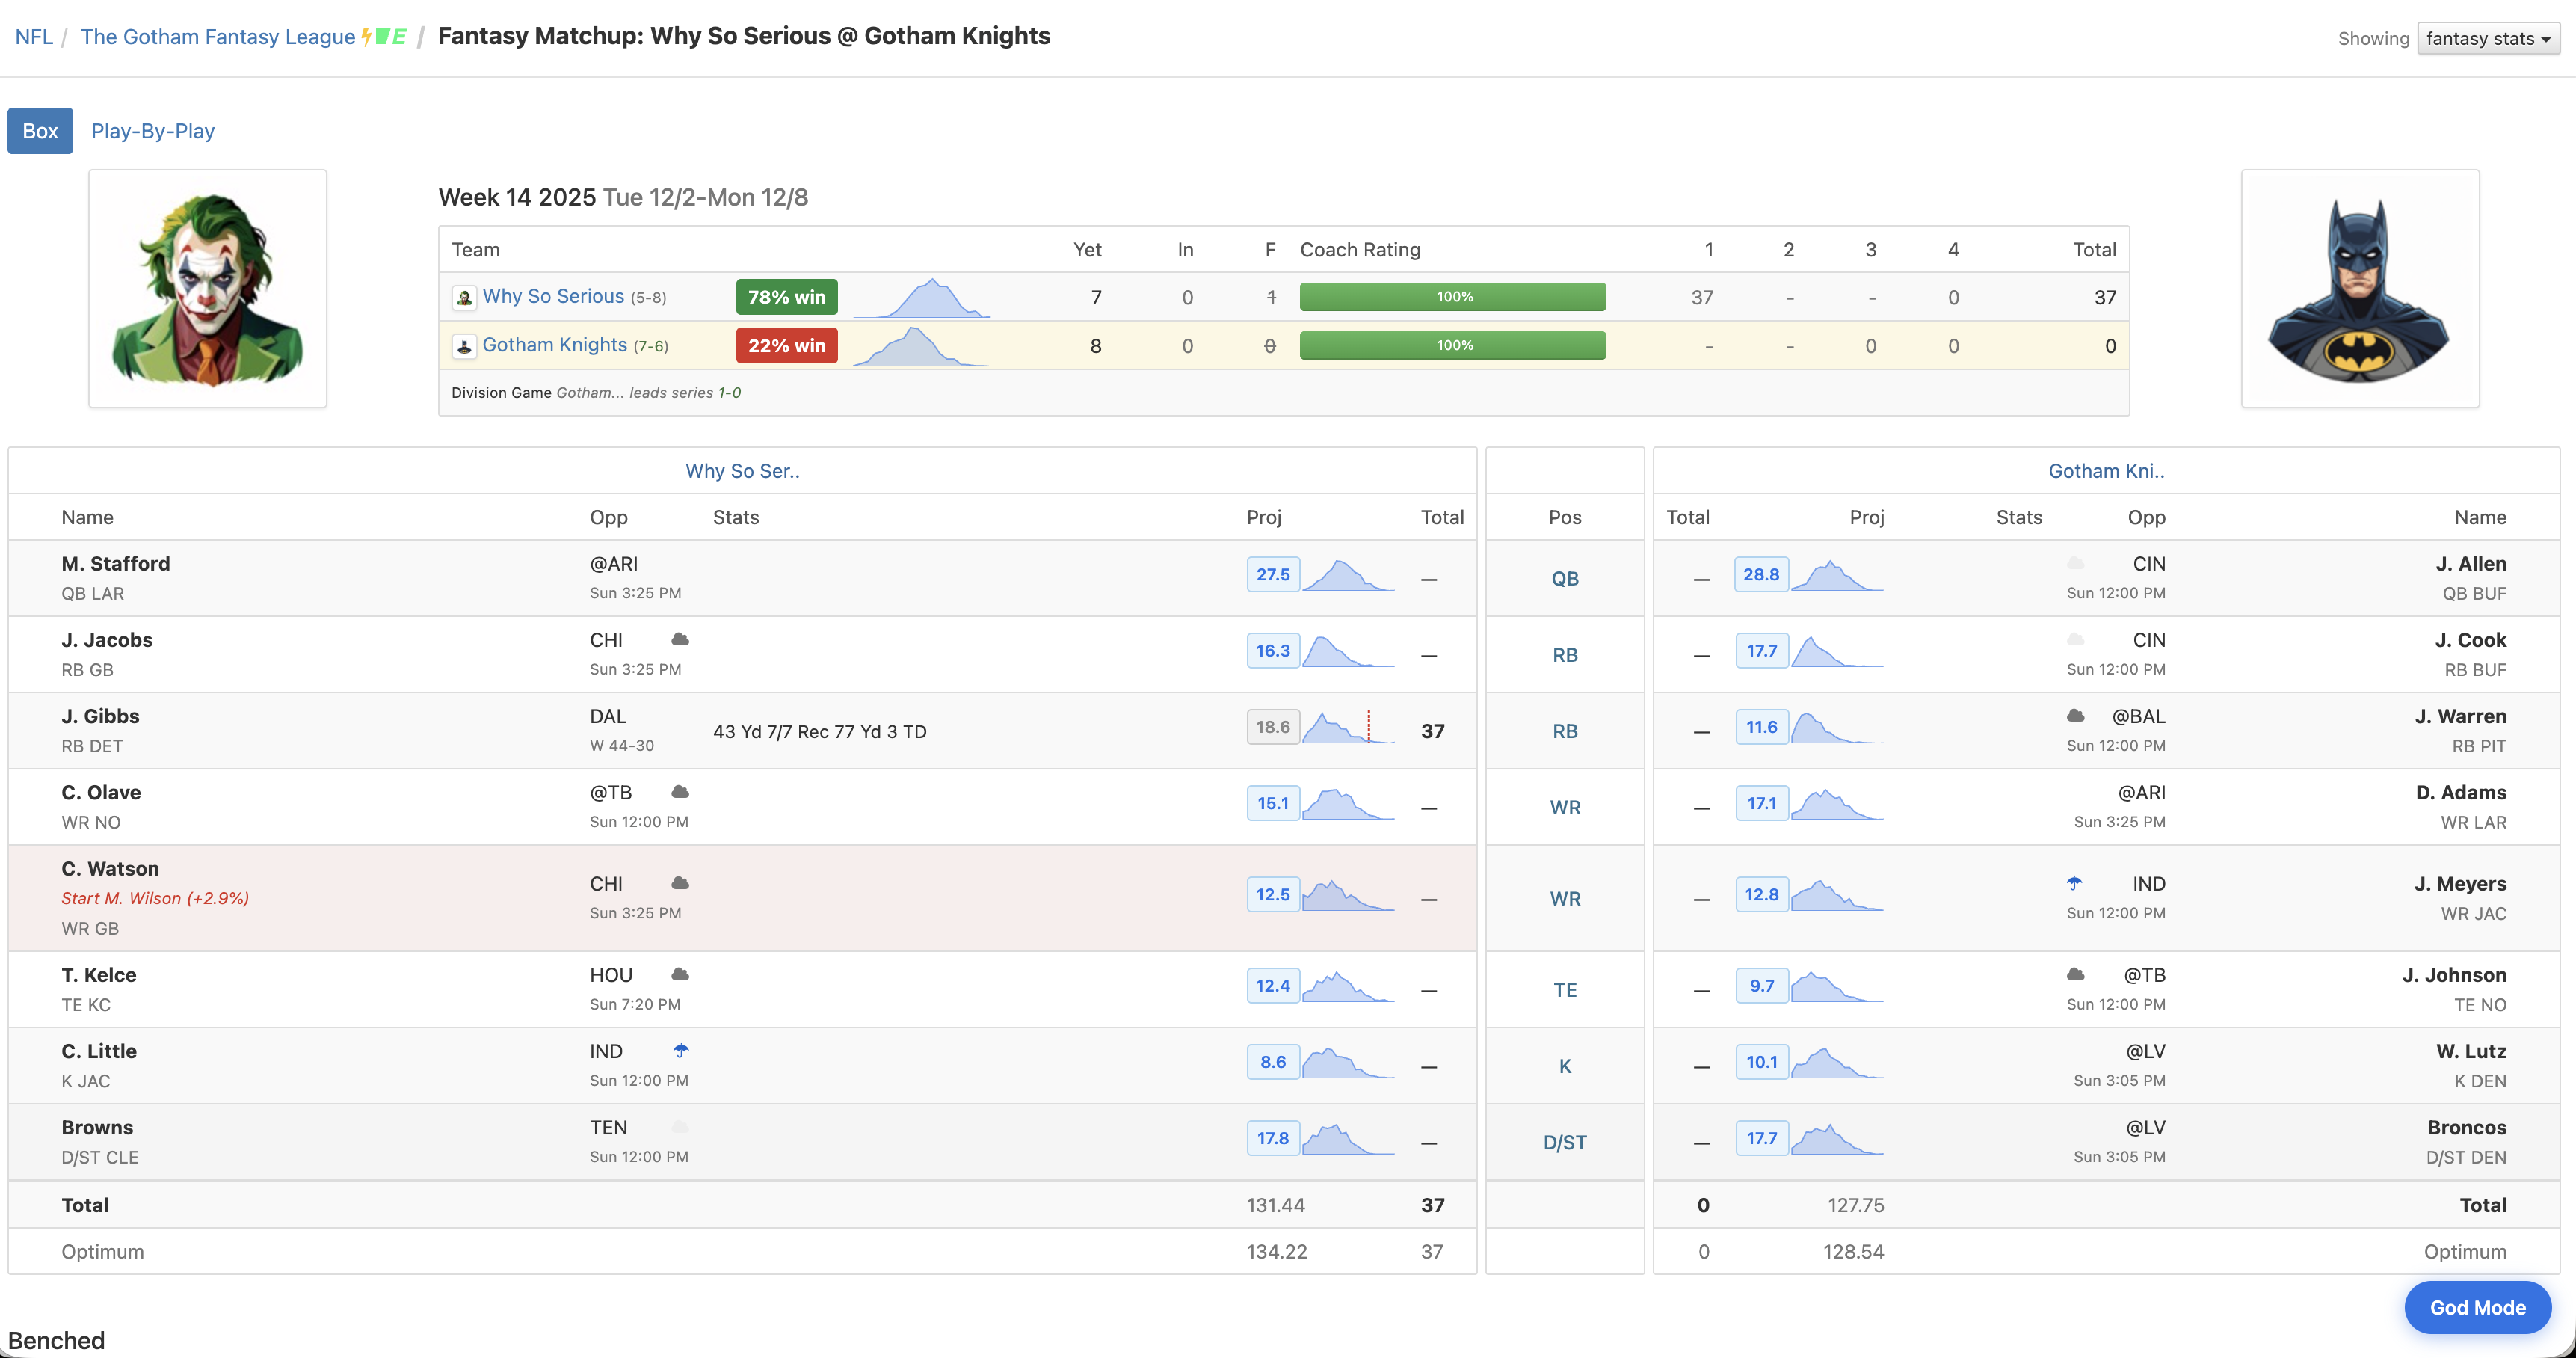This screenshot has width=2576, height=1358.
Task: Click Why So Serious coach rating bar
Action: (1452, 297)
